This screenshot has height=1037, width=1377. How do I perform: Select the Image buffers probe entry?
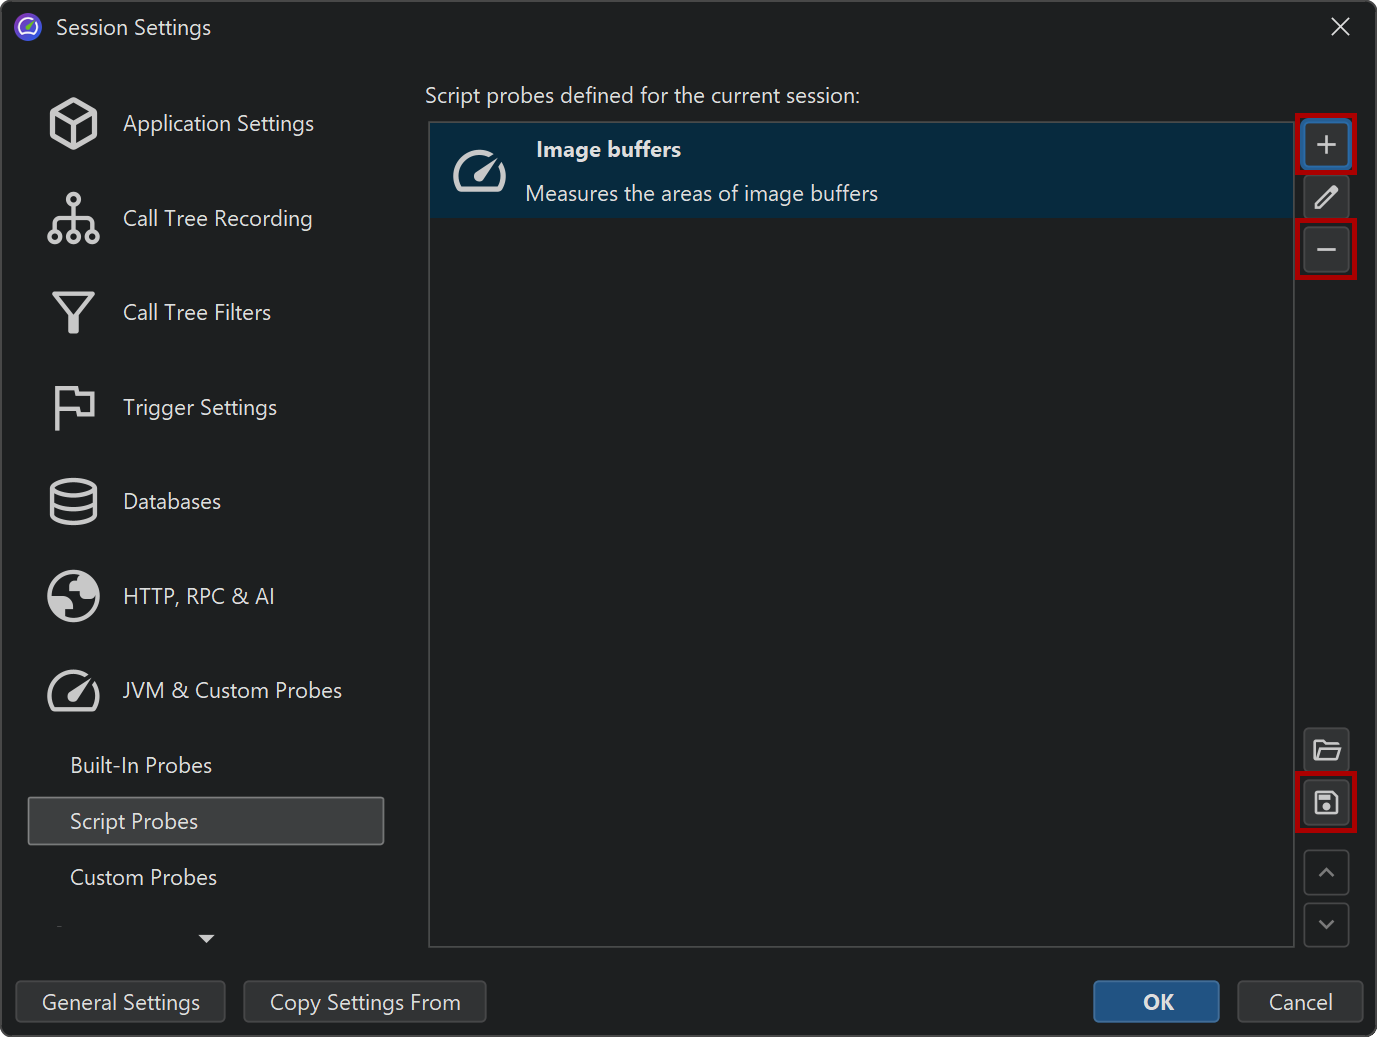click(860, 171)
